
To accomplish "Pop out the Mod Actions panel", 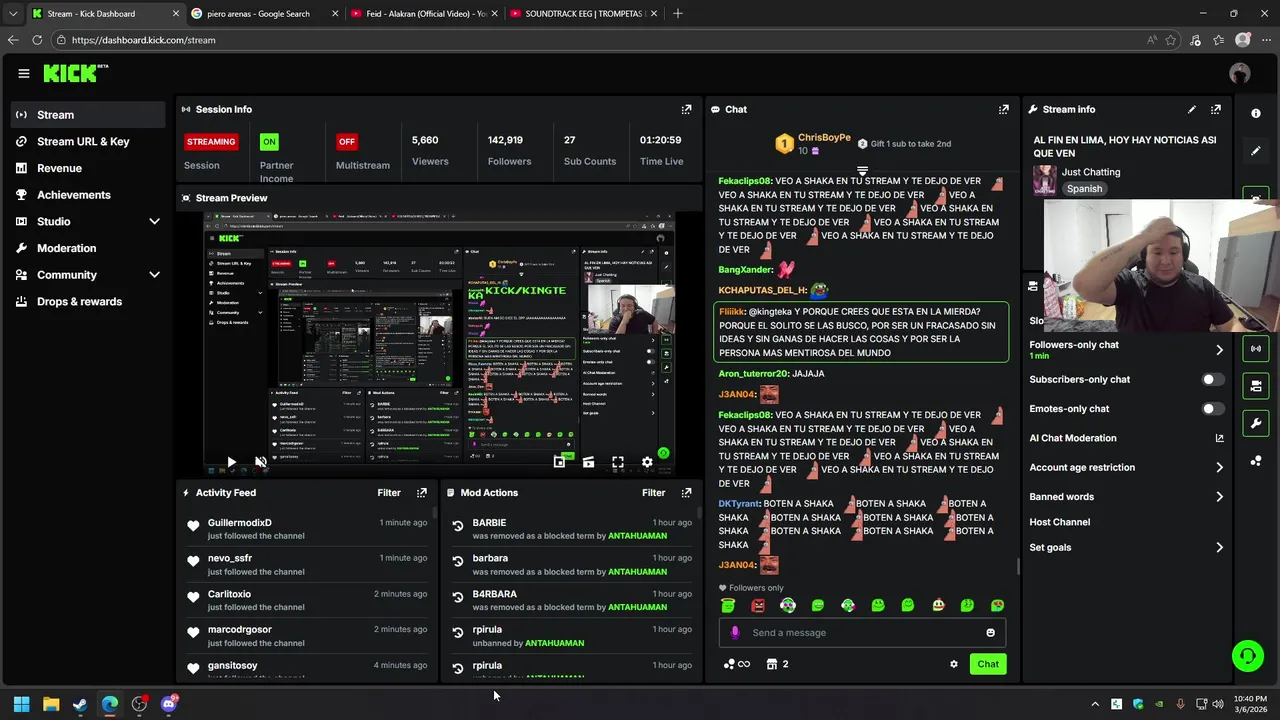I will click(x=686, y=492).
